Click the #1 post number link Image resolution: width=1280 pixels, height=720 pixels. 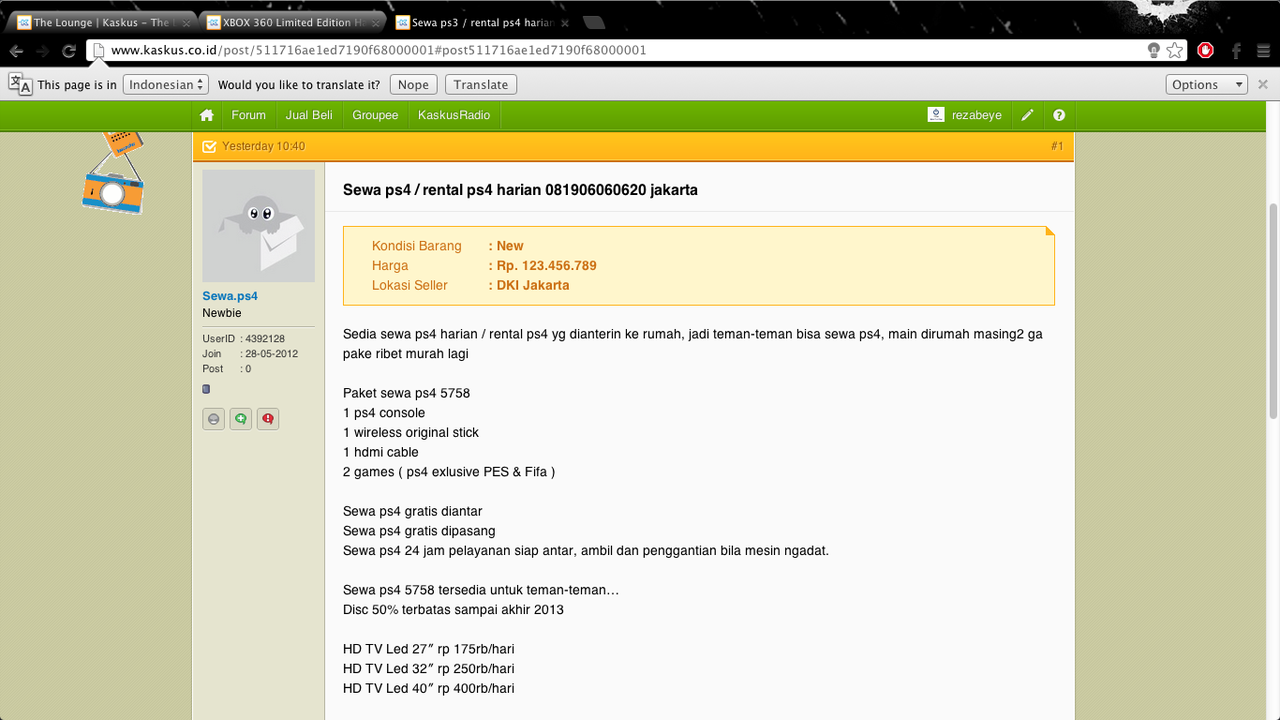1057,146
